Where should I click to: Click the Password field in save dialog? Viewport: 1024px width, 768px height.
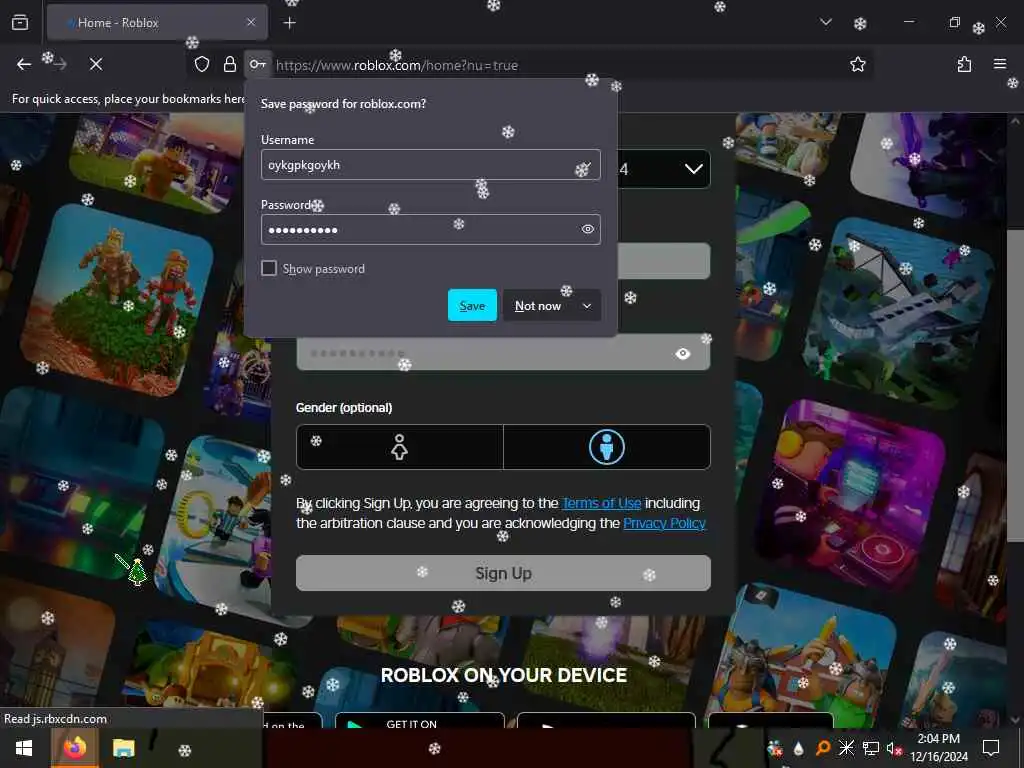pos(430,229)
